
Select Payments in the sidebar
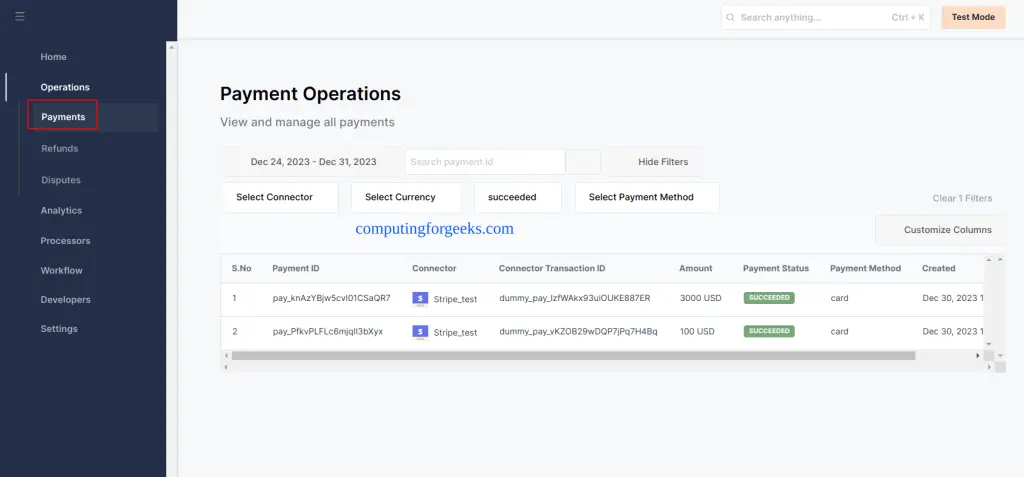tap(63, 117)
